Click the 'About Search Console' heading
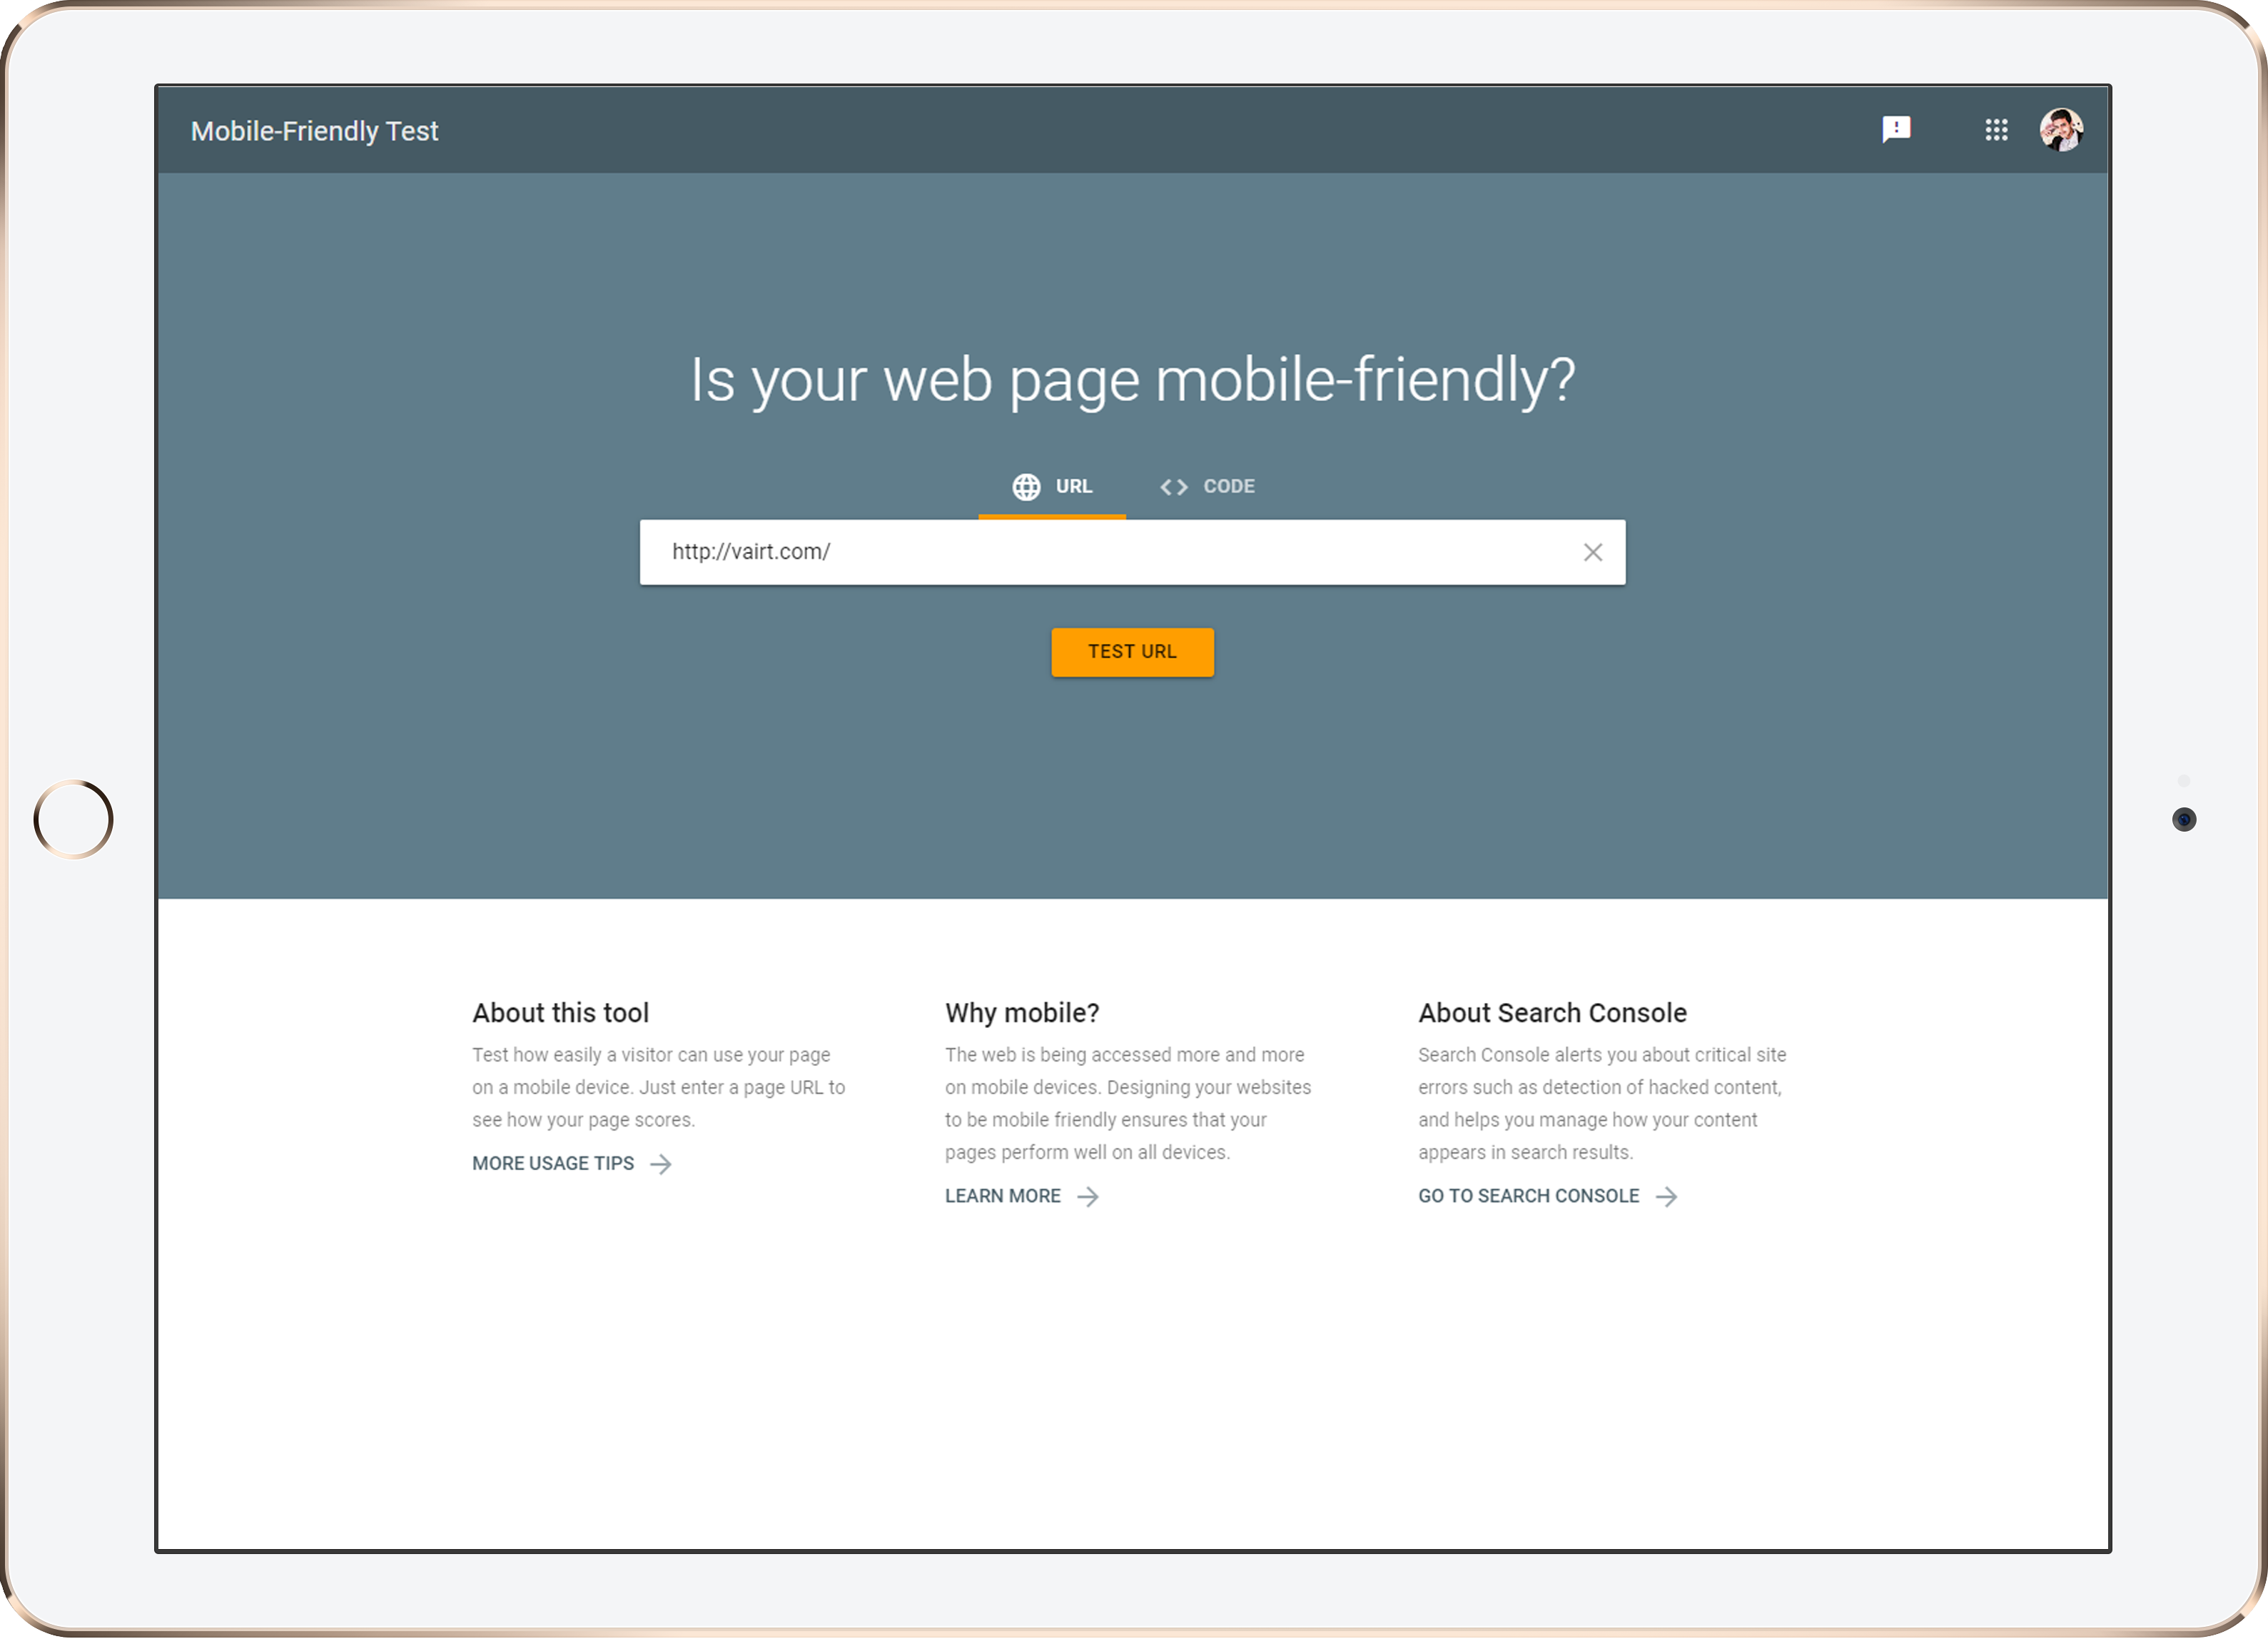 pos(1552,1013)
